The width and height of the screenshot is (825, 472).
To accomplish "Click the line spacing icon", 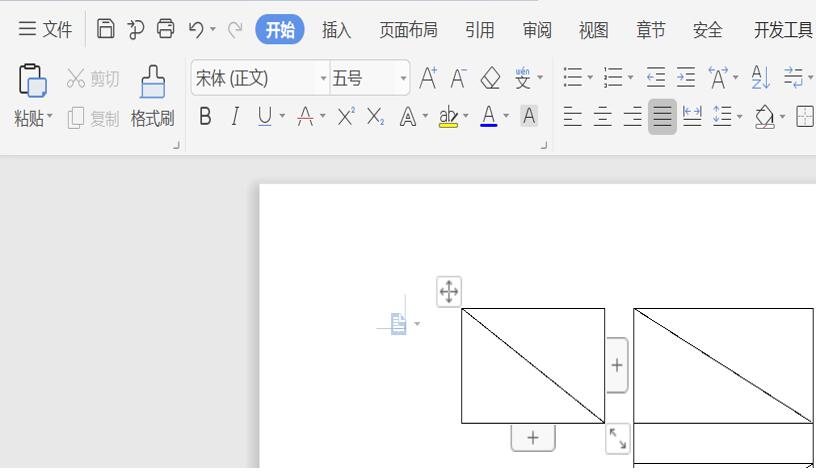I will (x=722, y=116).
